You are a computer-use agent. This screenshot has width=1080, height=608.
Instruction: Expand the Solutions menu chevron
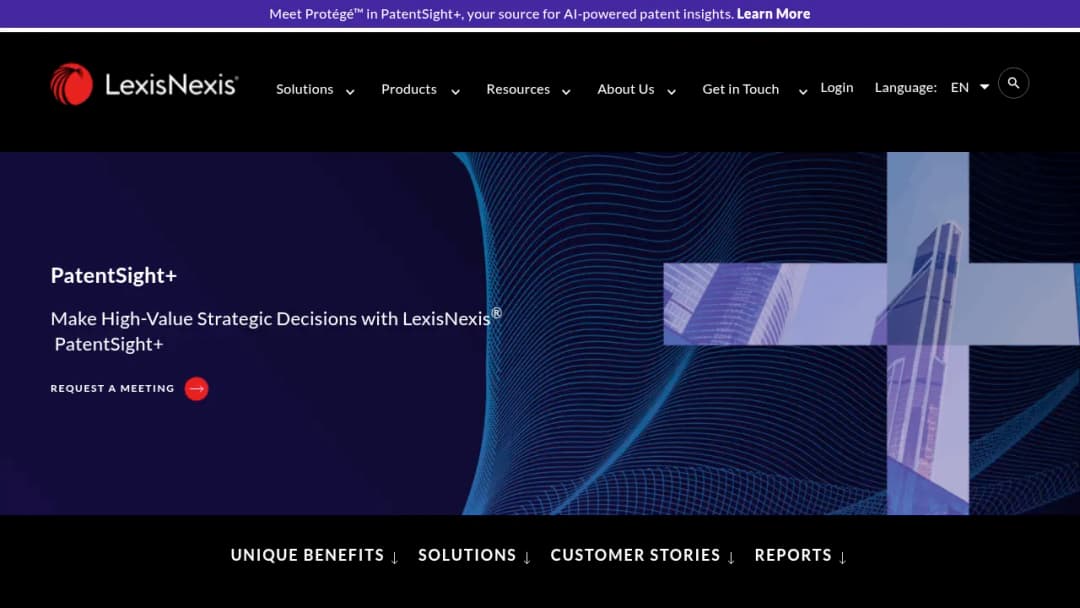tap(350, 92)
